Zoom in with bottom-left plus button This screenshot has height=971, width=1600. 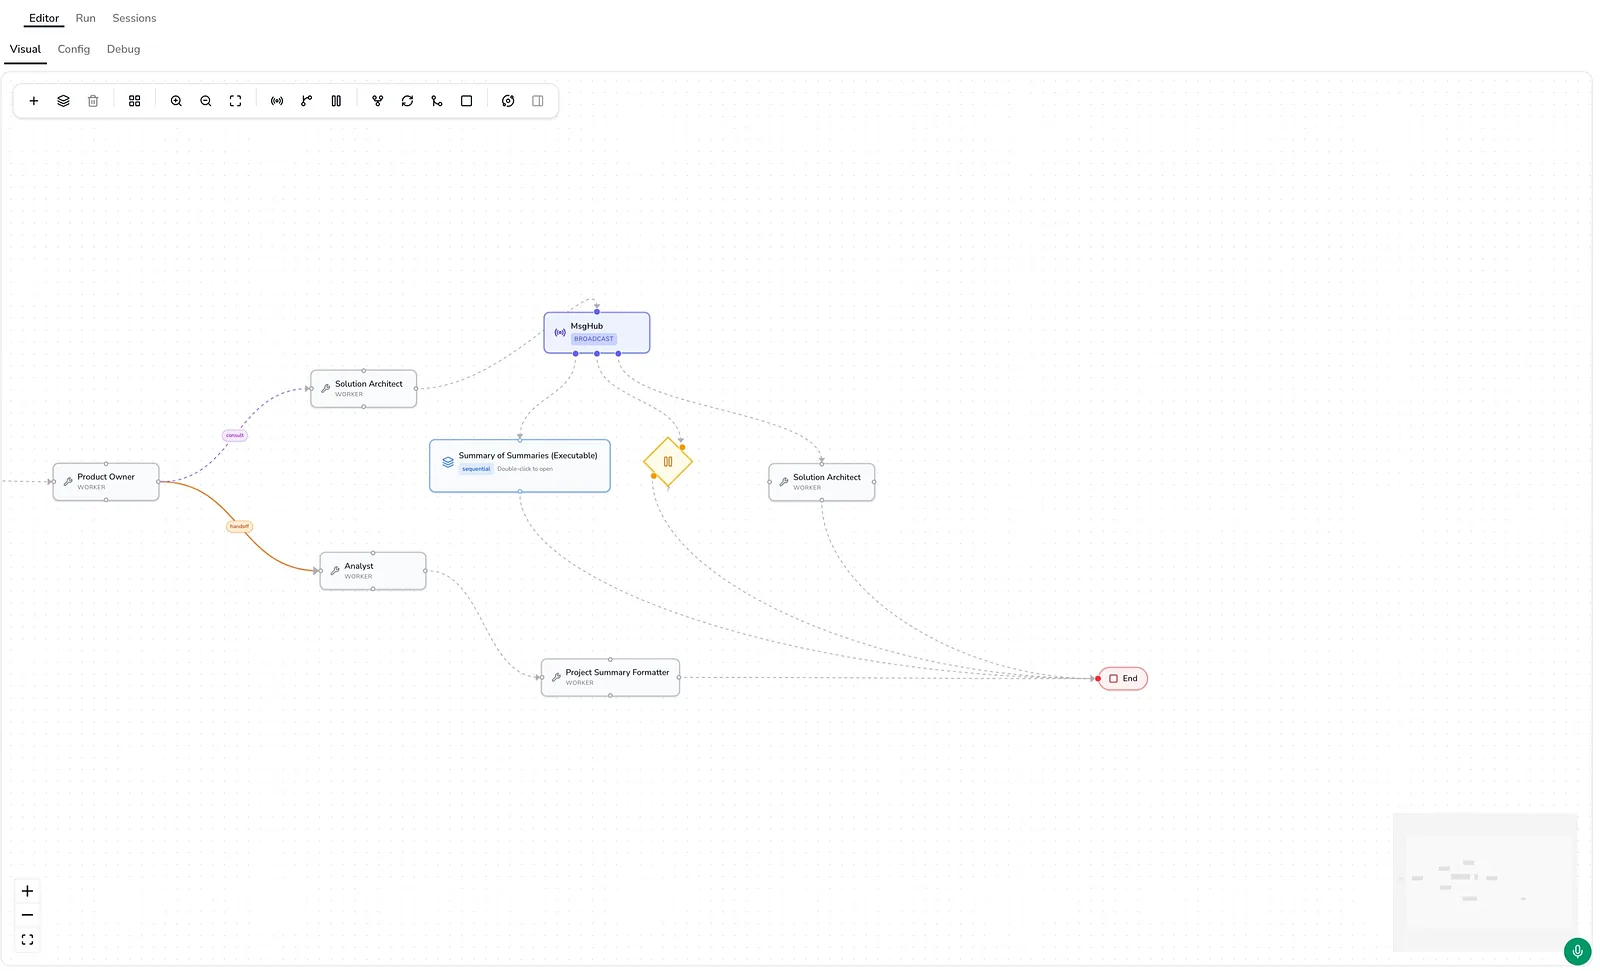tap(27, 891)
